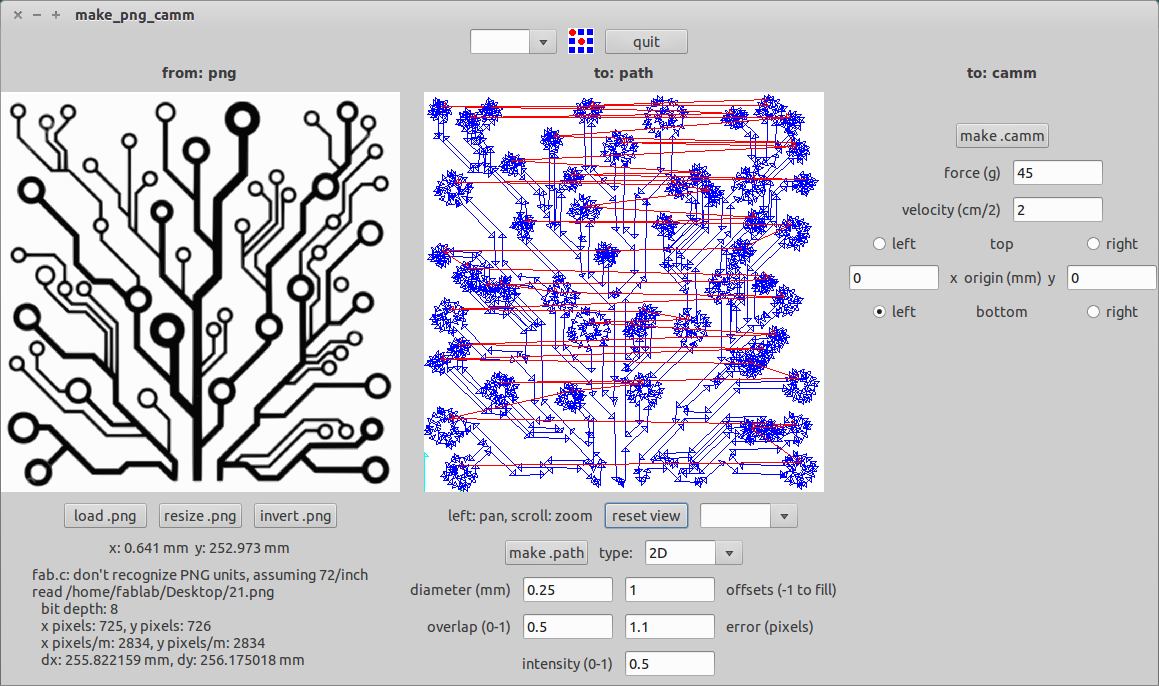Close the make_png_camm window

click(x=18, y=15)
